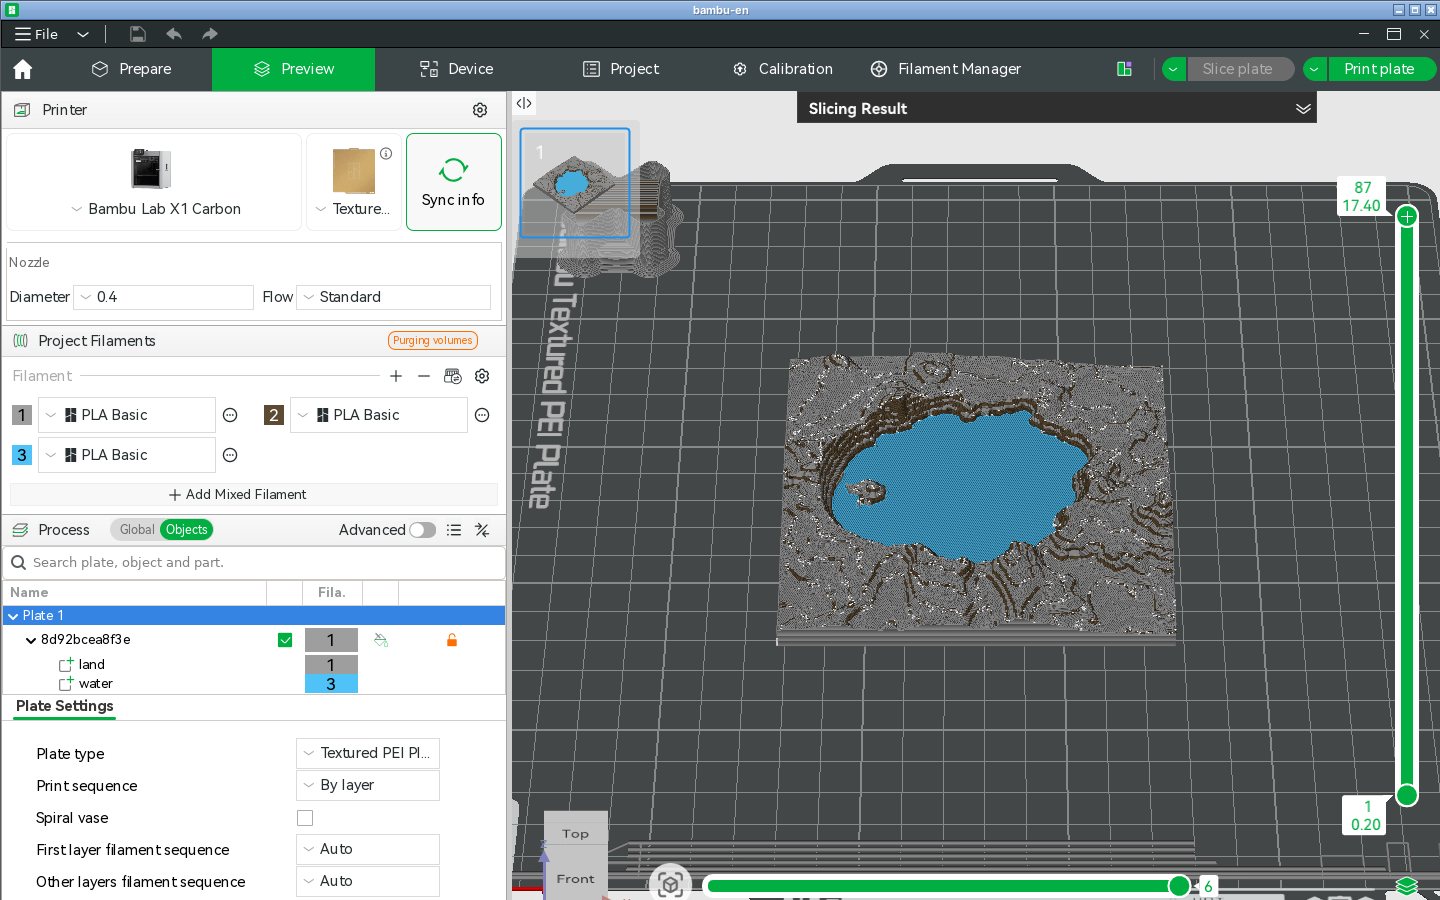Save the project with the disk icon
The width and height of the screenshot is (1440, 900).
click(138, 34)
